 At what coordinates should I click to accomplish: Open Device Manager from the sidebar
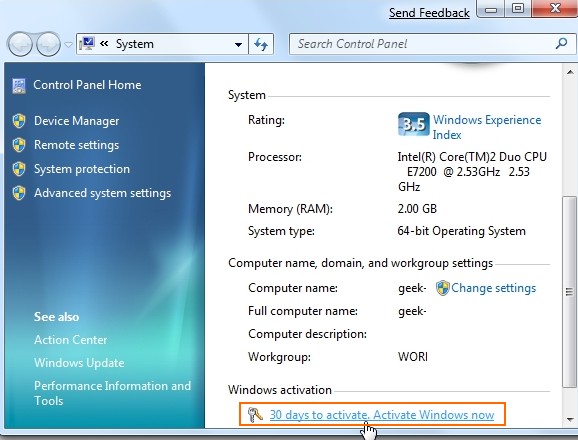click(x=76, y=121)
